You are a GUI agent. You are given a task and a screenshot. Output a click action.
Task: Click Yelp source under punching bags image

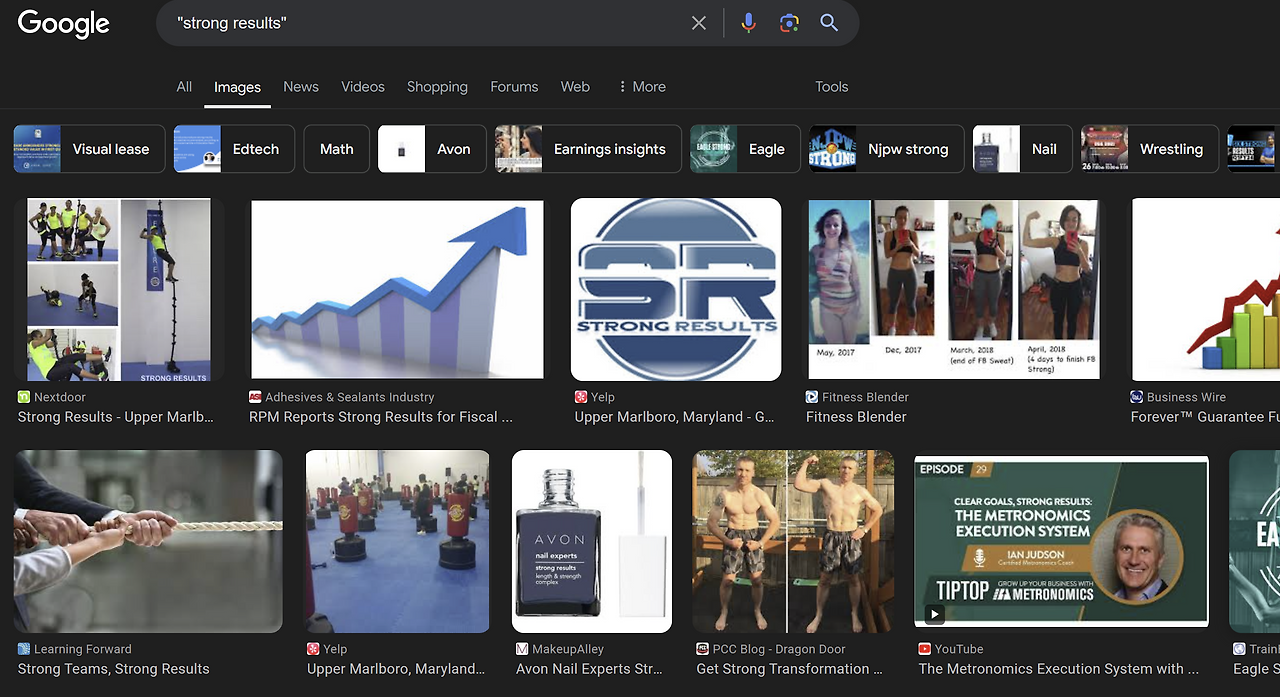pos(335,649)
